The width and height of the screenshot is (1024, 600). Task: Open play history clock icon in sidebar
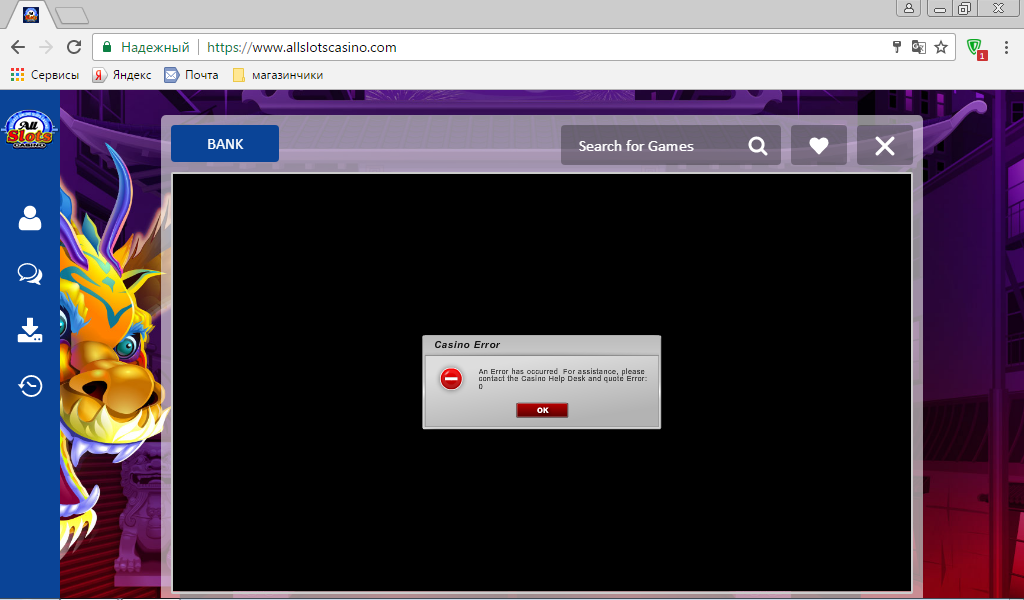pos(30,386)
